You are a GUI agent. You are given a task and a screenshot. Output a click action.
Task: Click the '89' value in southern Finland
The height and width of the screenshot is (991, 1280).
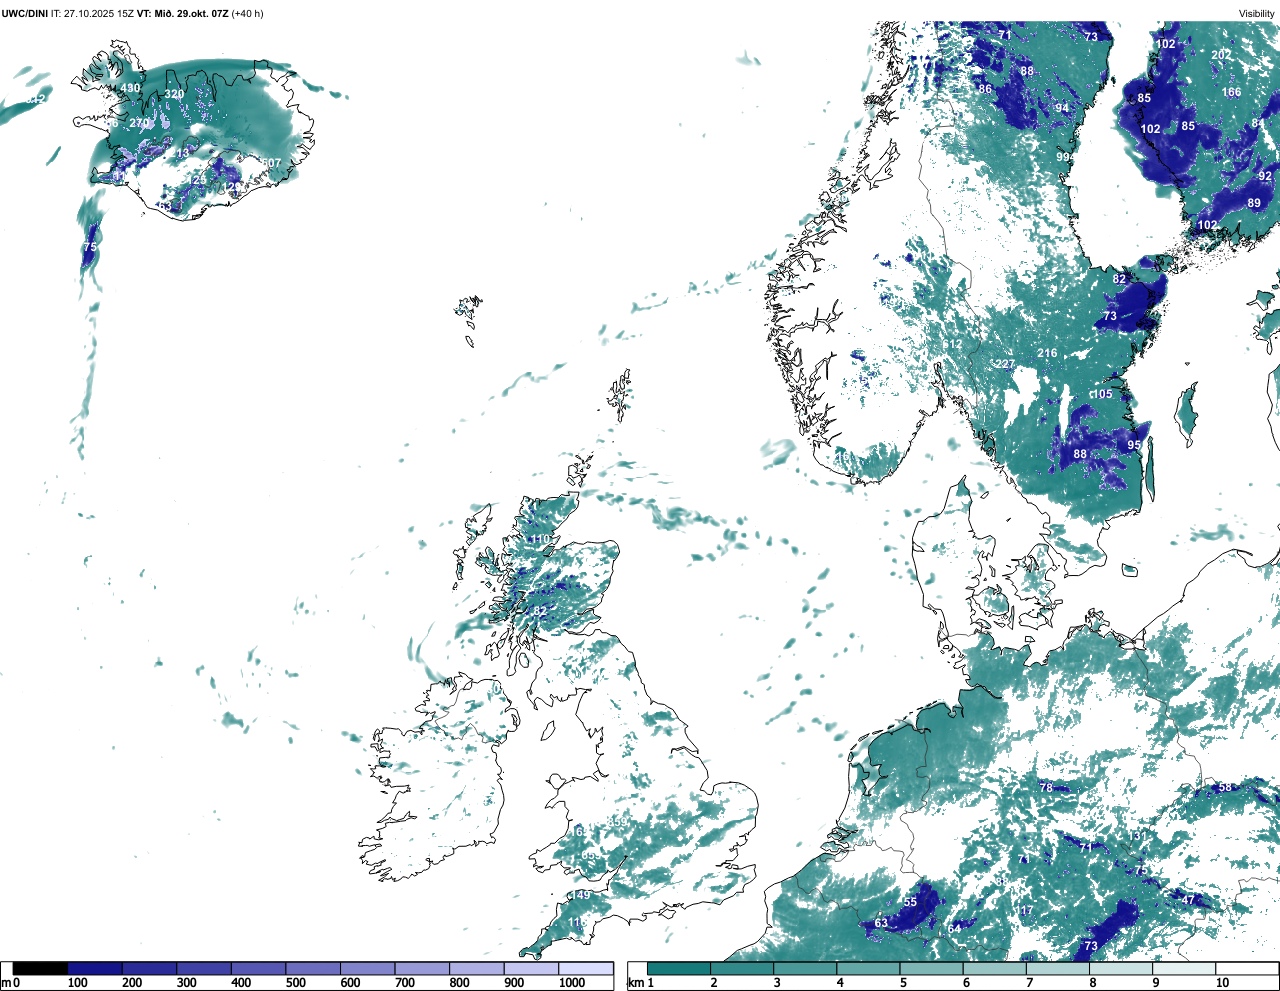(x=1254, y=203)
